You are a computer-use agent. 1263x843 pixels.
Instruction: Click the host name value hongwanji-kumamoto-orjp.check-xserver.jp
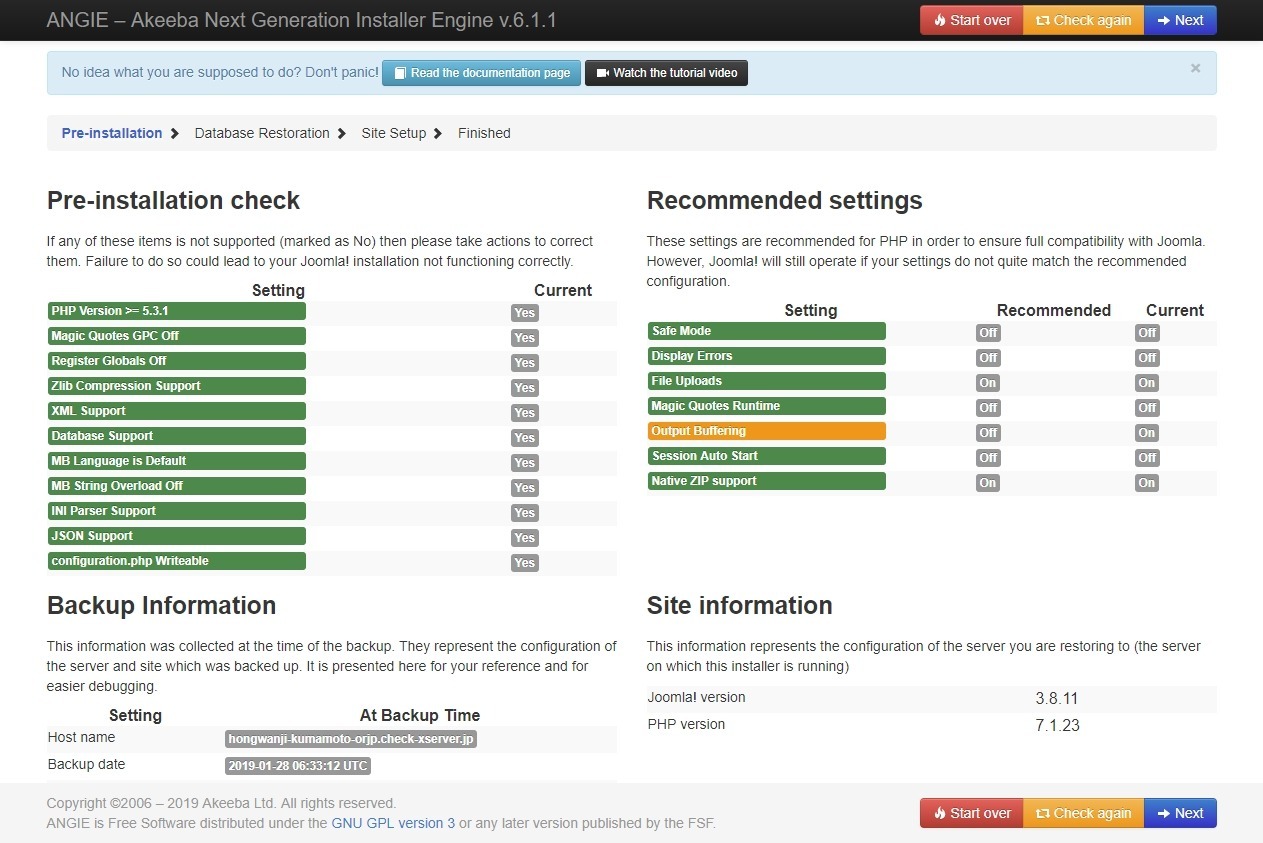351,740
